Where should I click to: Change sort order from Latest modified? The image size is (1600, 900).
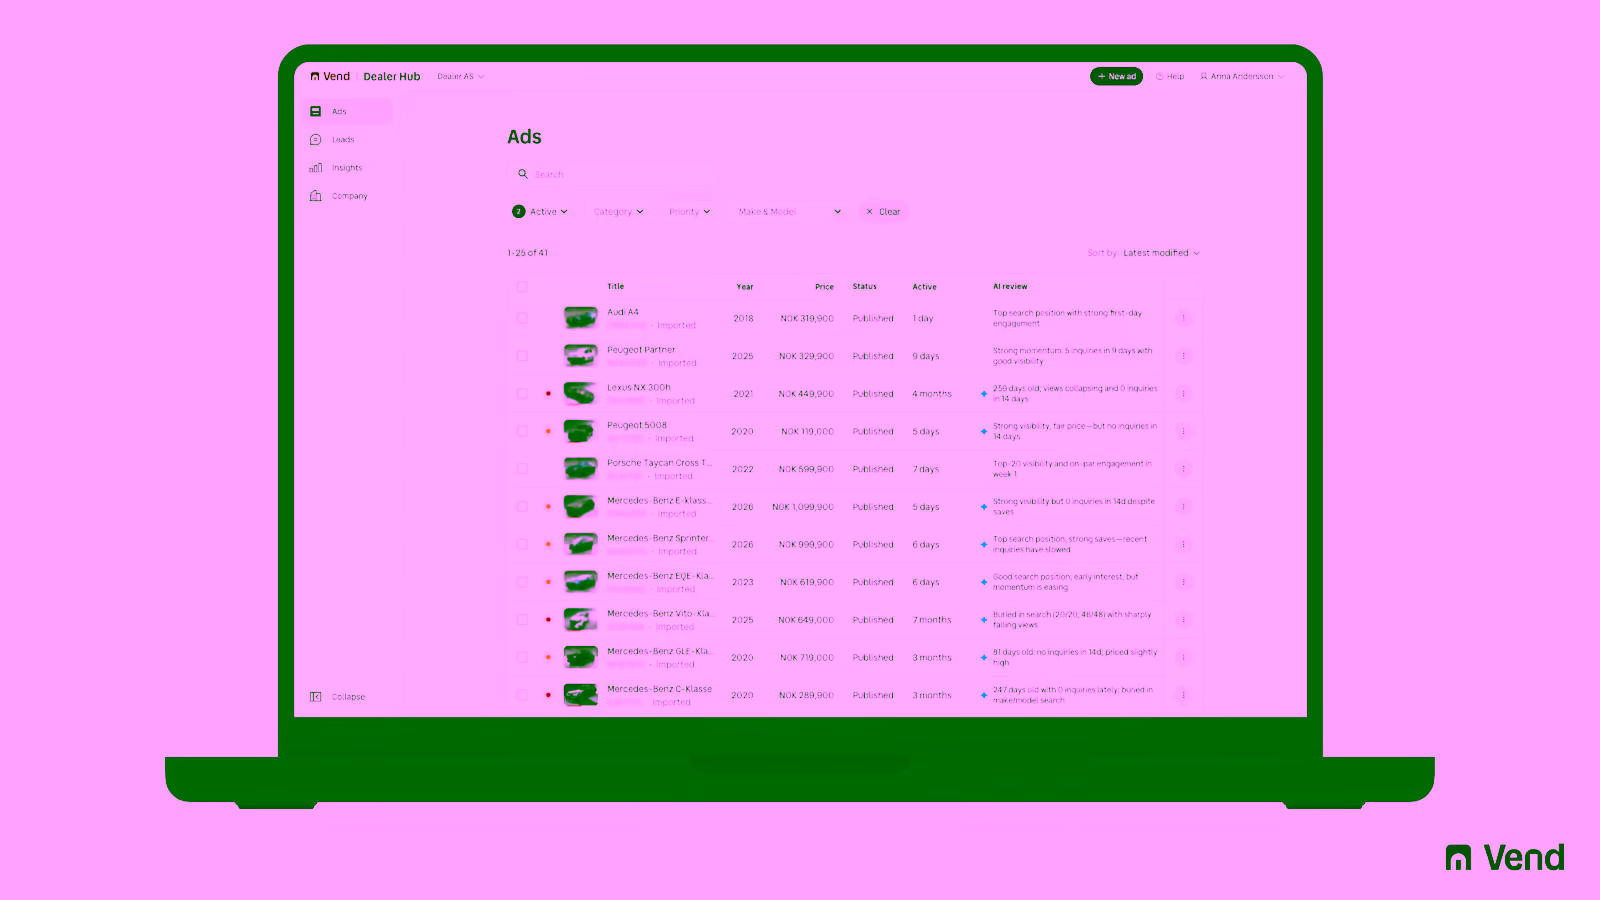(1161, 253)
